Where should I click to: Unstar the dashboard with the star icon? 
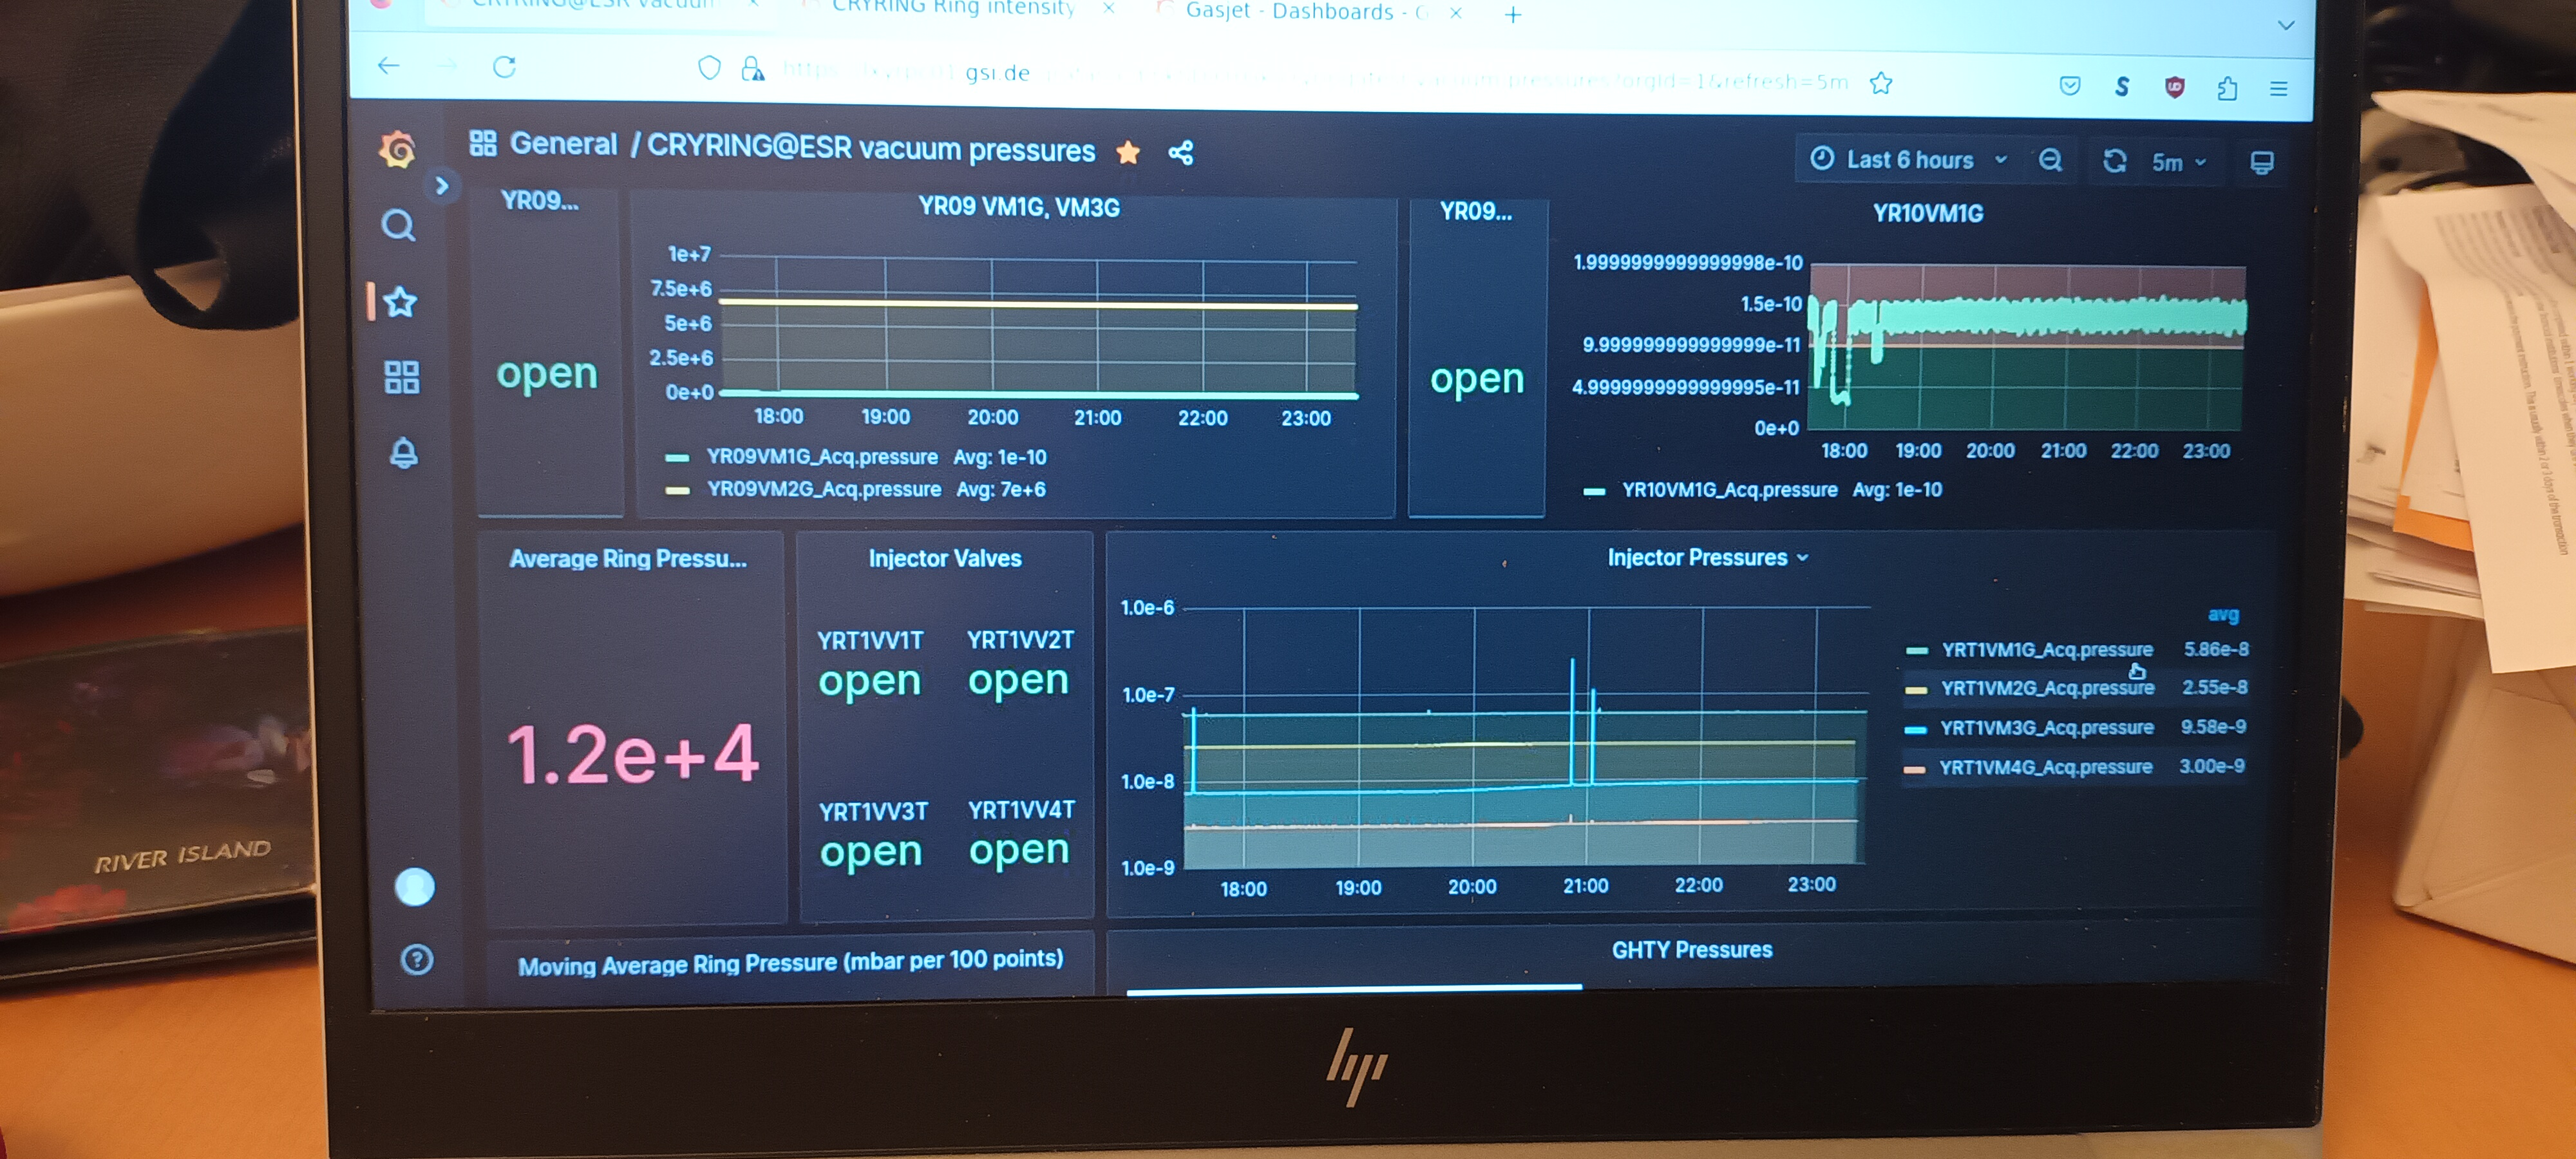pos(1129,152)
